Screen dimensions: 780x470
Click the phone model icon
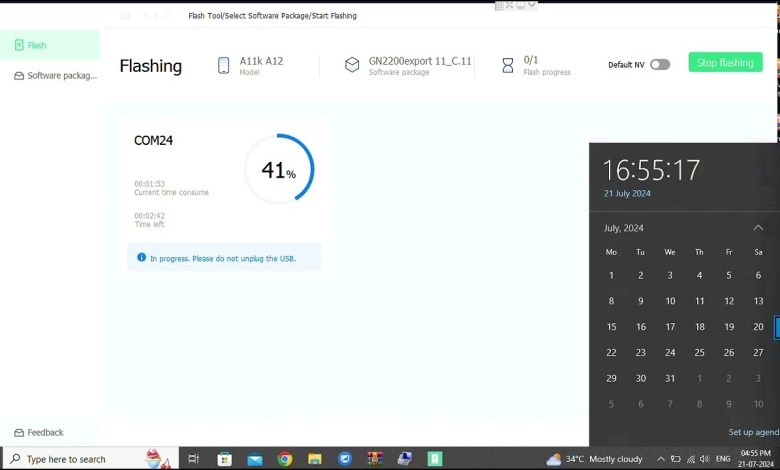[223, 65]
